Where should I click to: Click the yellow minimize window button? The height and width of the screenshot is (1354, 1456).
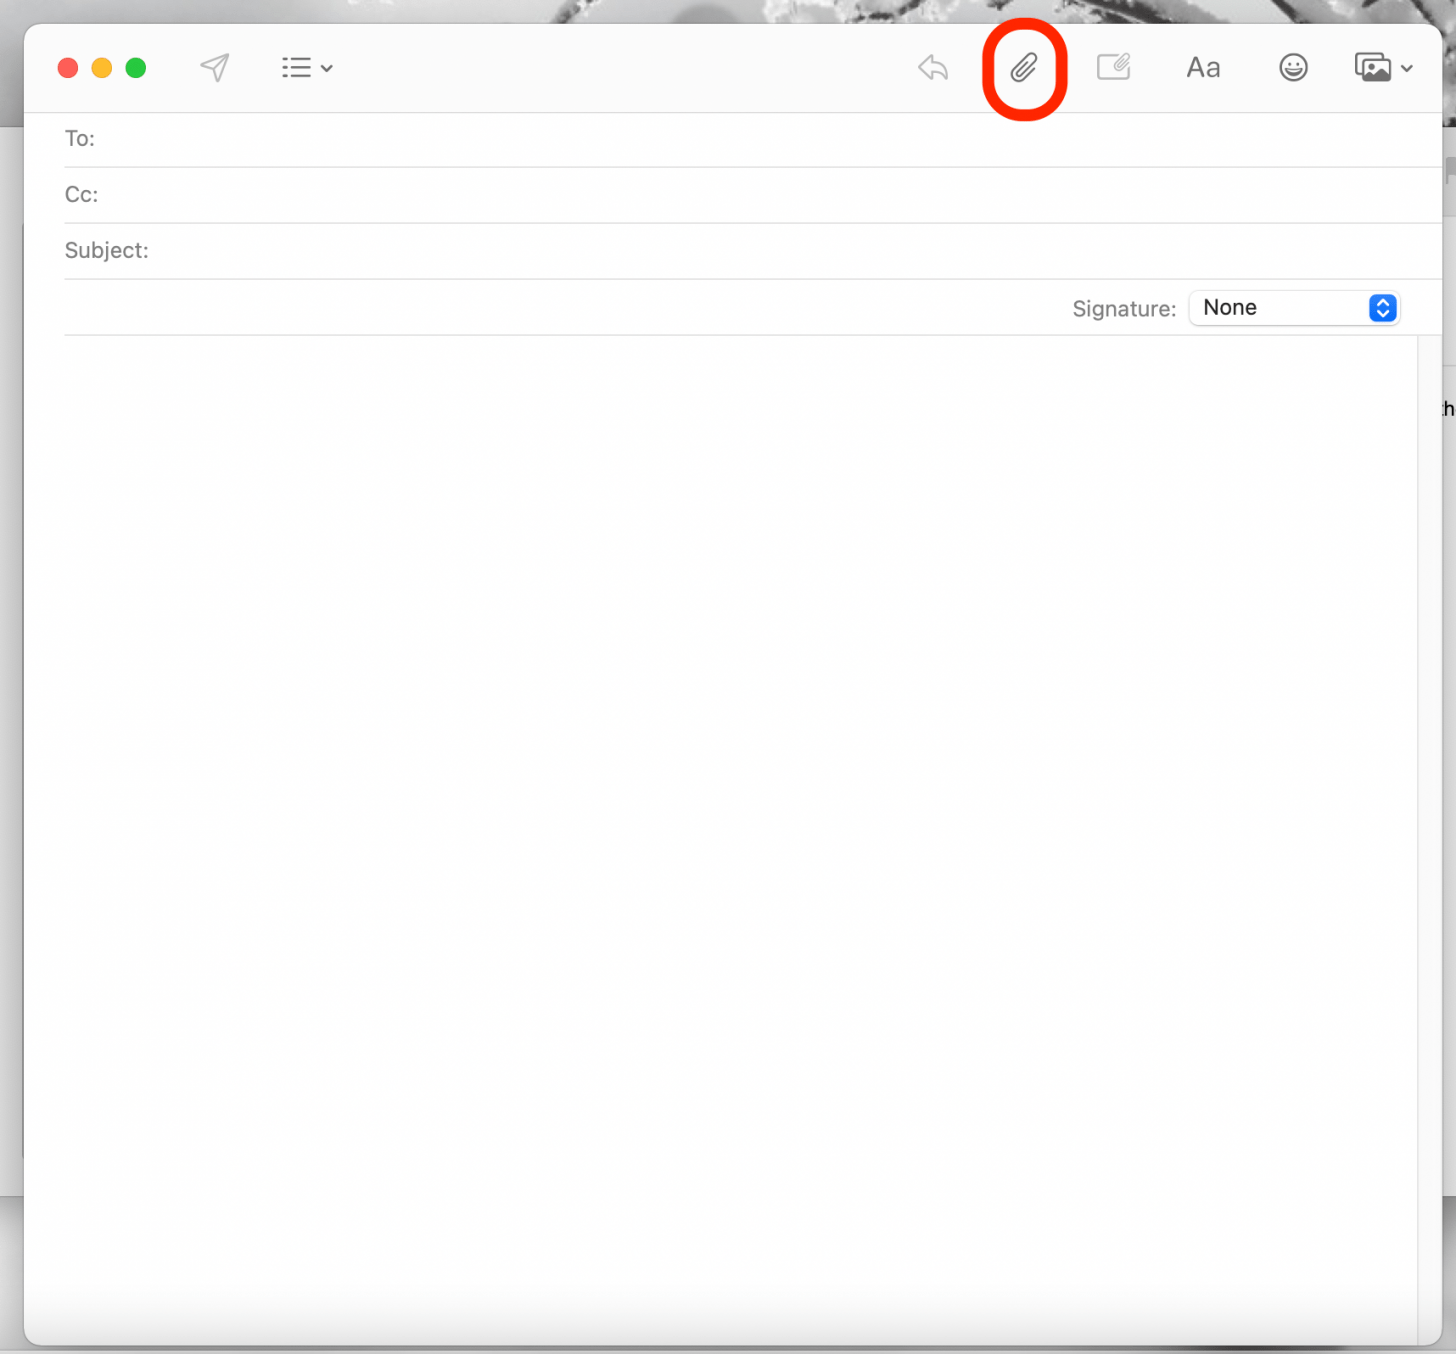coord(101,67)
